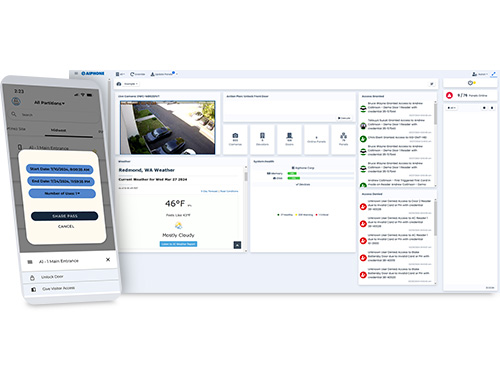This screenshot has width=500, height=375.
Task: Open the Update Panels dropdown in toolbar
Action: click(164, 74)
